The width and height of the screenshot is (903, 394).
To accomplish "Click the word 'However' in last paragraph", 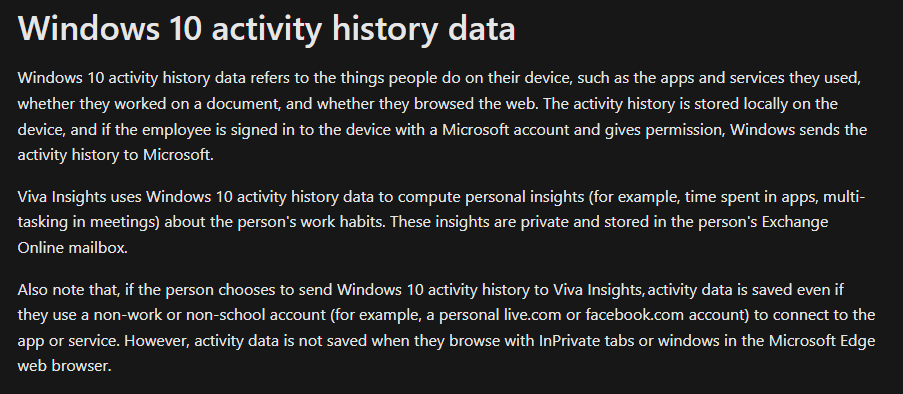I will point(156,340).
